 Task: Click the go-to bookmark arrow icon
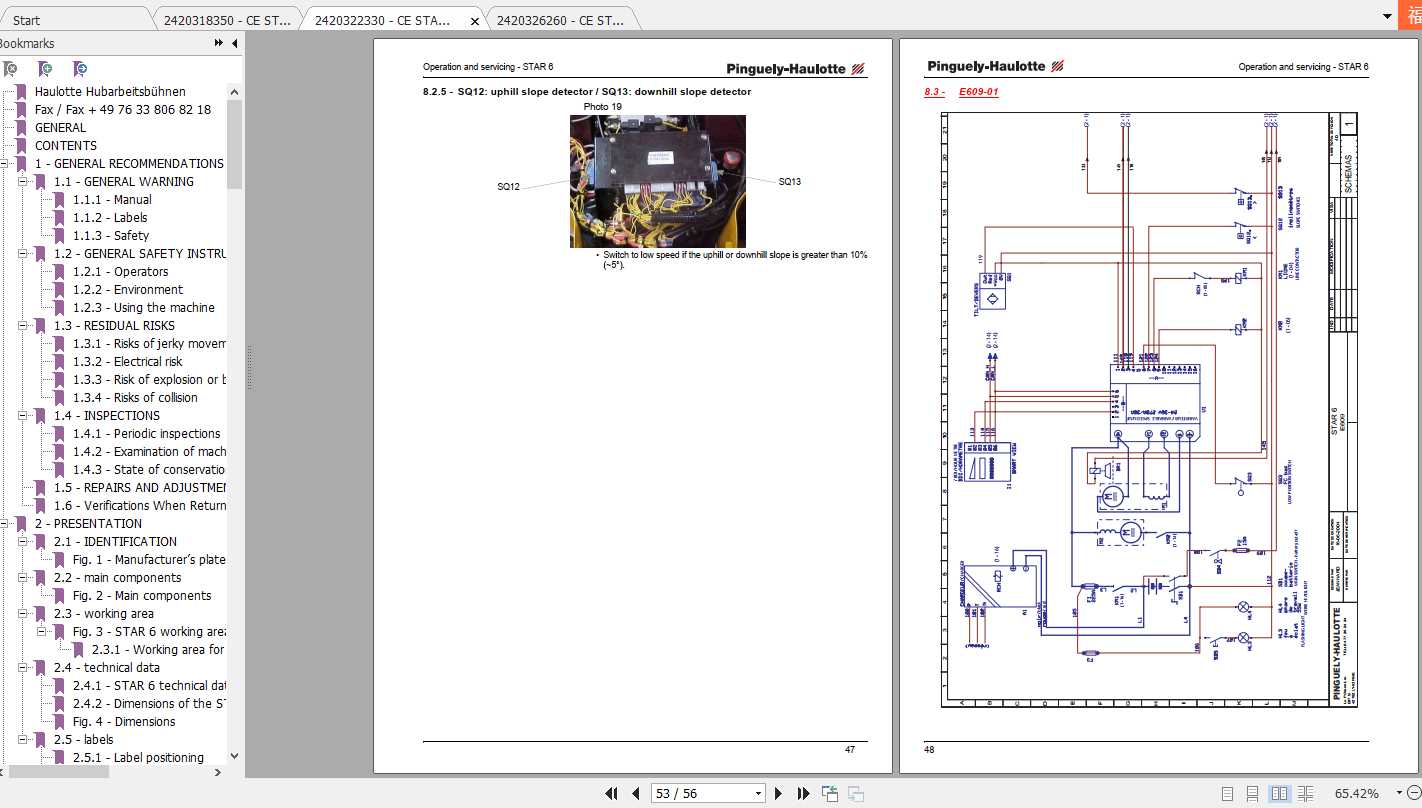pyautogui.click(x=80, y=69)
